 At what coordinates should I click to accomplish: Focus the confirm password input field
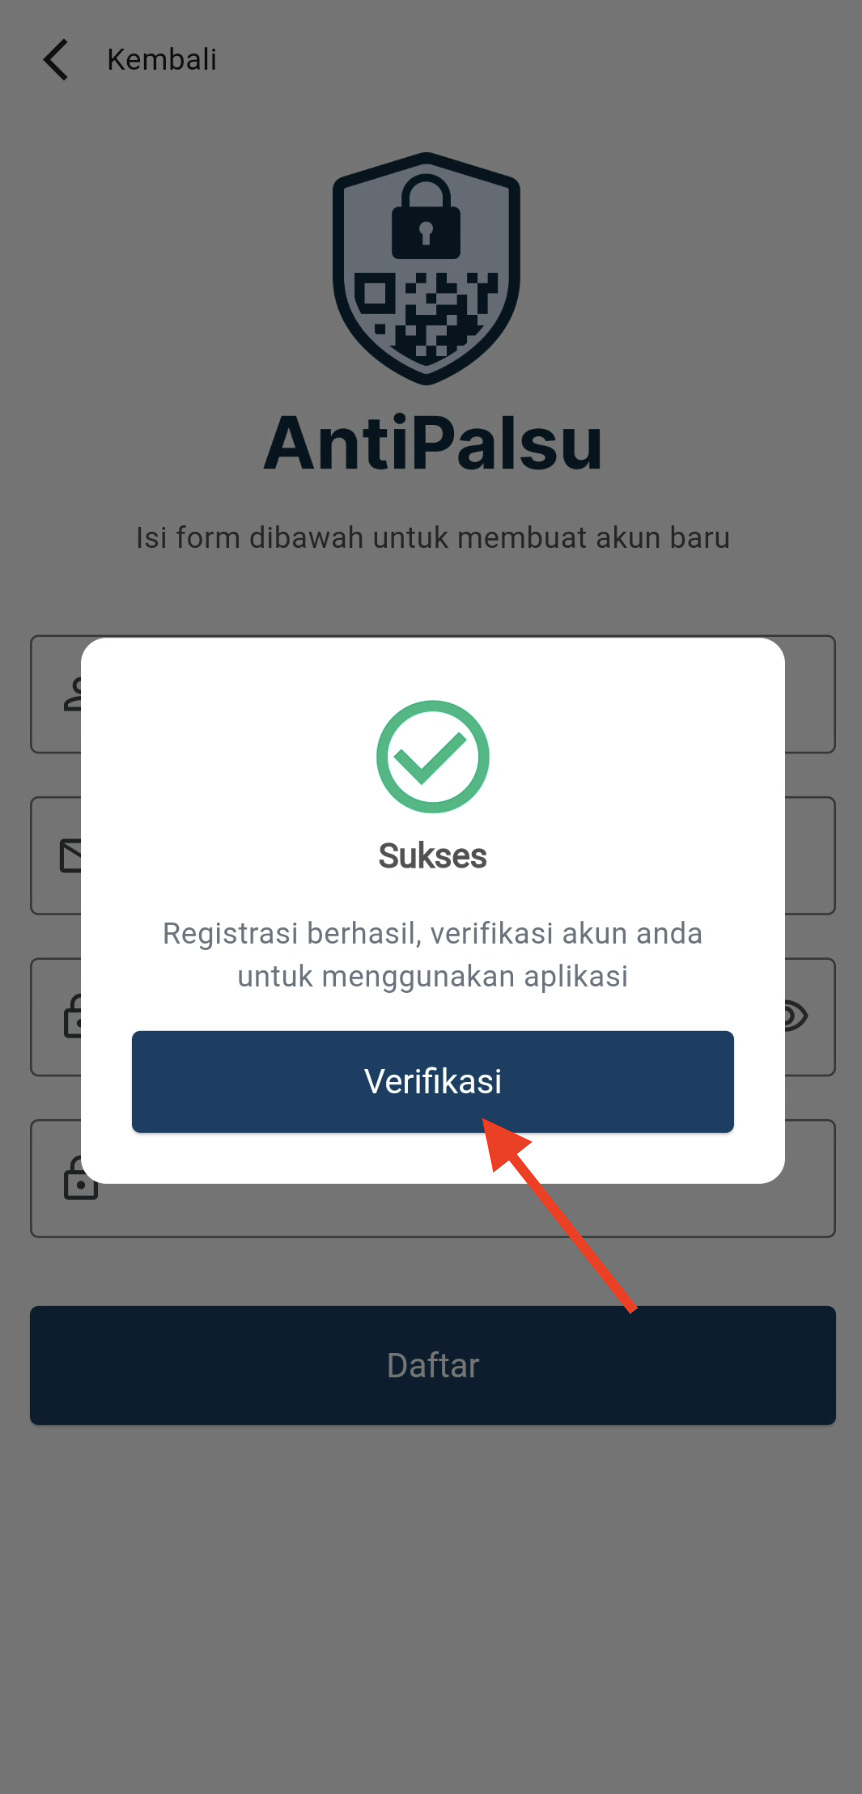point(433,1210)
